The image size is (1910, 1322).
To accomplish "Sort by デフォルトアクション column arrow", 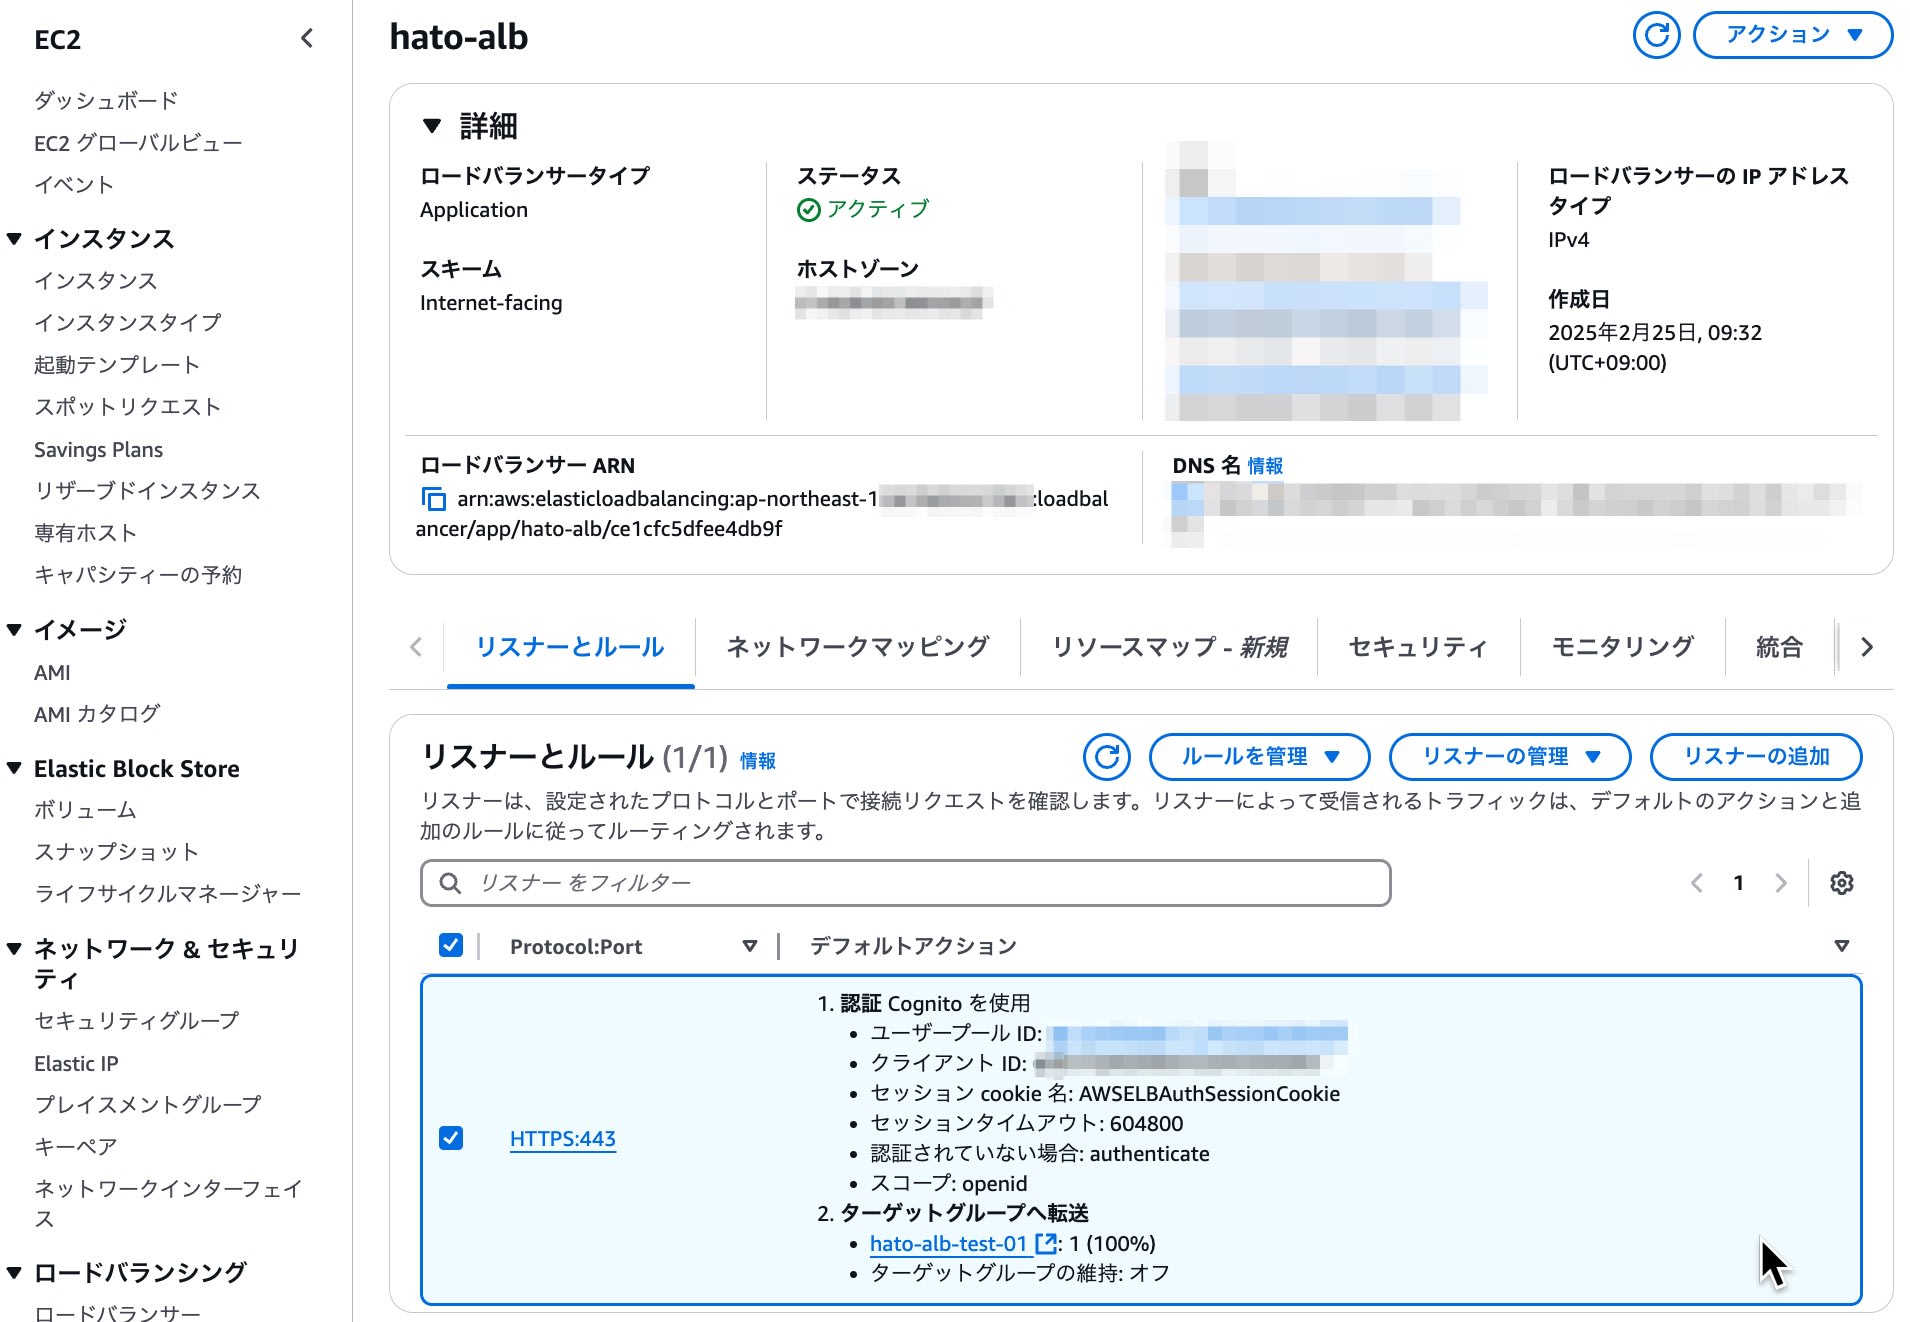I will (x=1842, y=946).
